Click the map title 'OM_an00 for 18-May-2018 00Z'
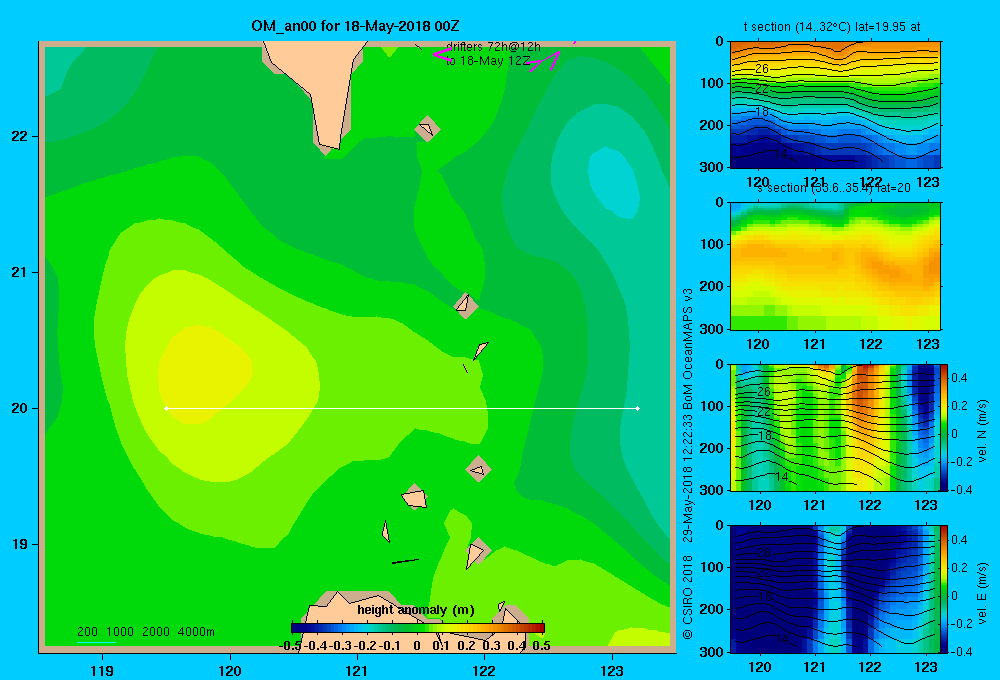The image size is (1000, 680). 355,26
